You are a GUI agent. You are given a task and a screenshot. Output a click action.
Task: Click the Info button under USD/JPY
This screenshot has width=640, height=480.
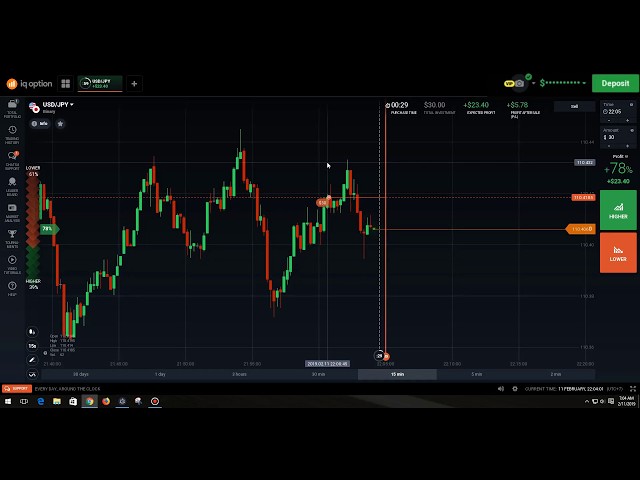coord(40,124)
